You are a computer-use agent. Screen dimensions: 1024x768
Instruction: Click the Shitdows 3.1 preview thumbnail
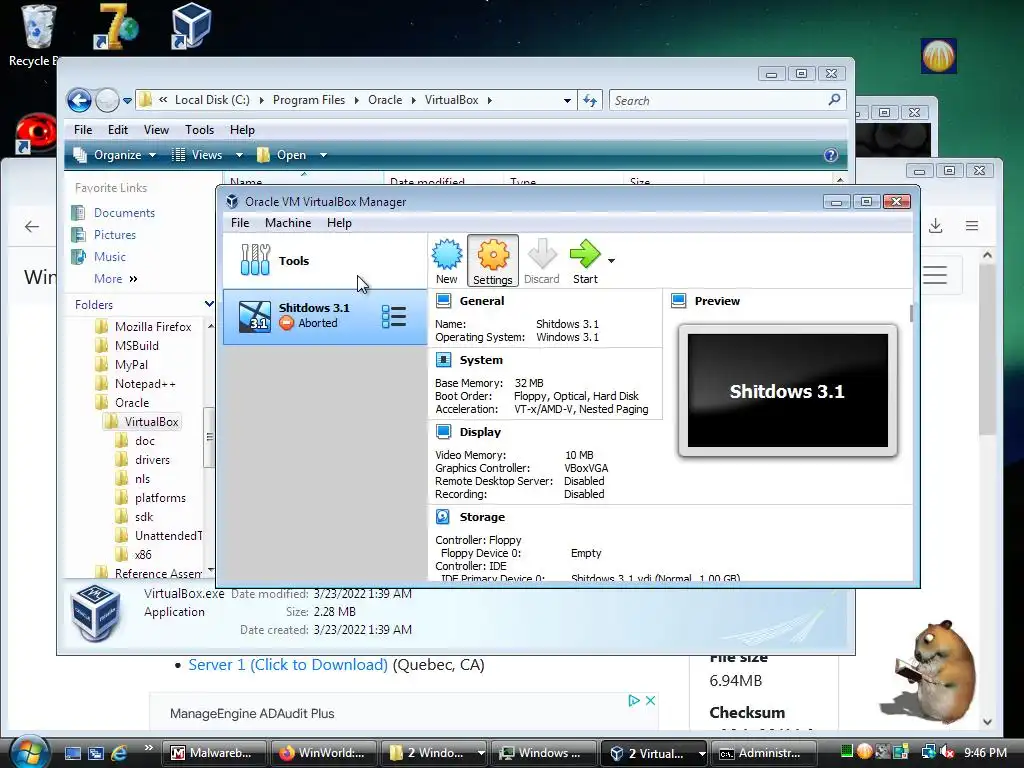[x=788, y=391]
